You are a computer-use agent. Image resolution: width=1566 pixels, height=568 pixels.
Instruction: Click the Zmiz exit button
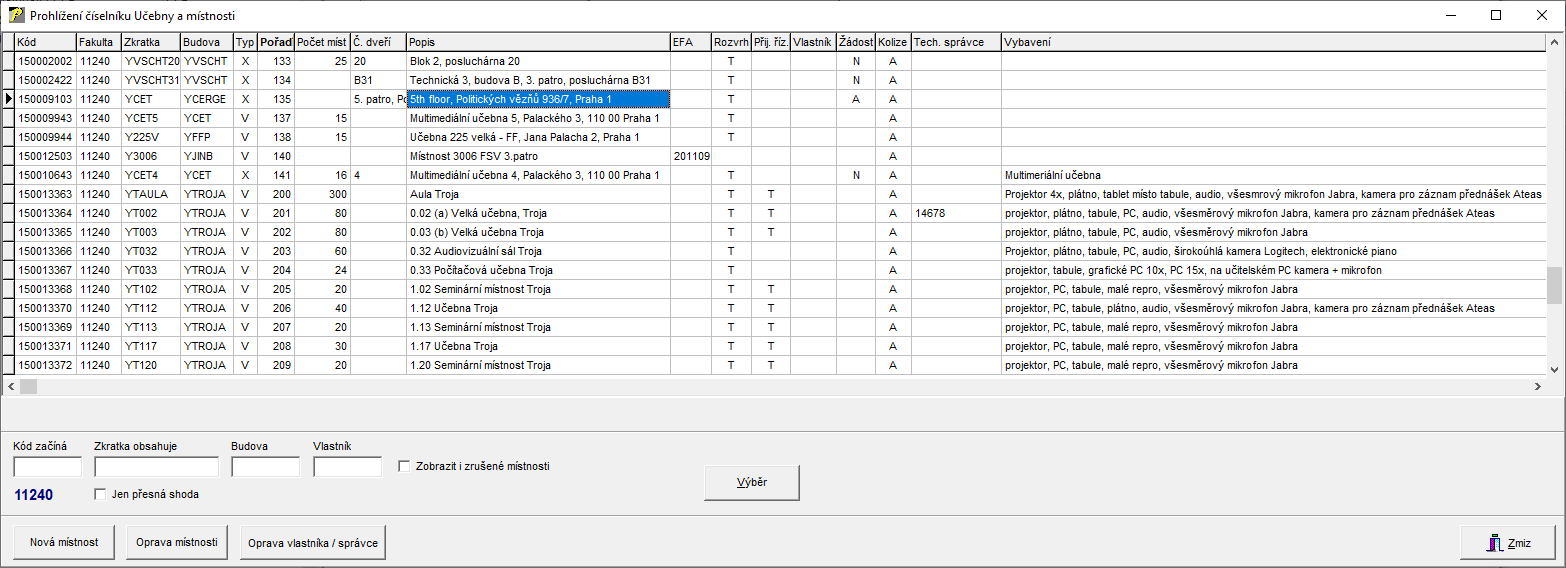coord(1508,543)
